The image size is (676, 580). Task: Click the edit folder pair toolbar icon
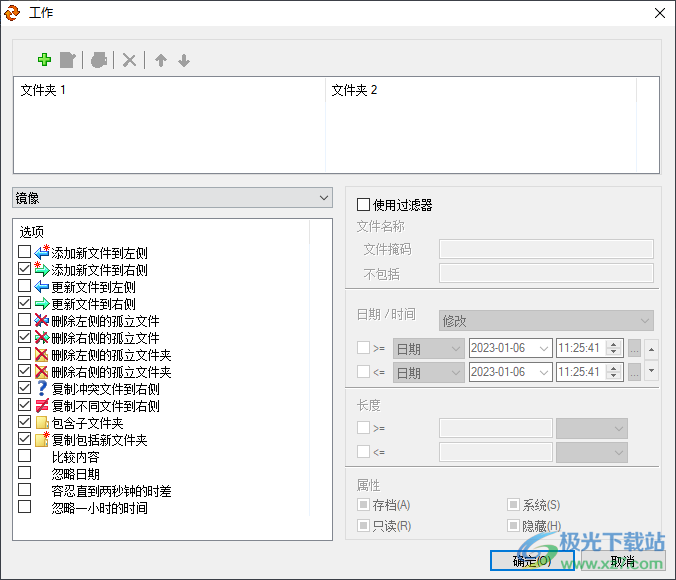(x=68, y=60)
